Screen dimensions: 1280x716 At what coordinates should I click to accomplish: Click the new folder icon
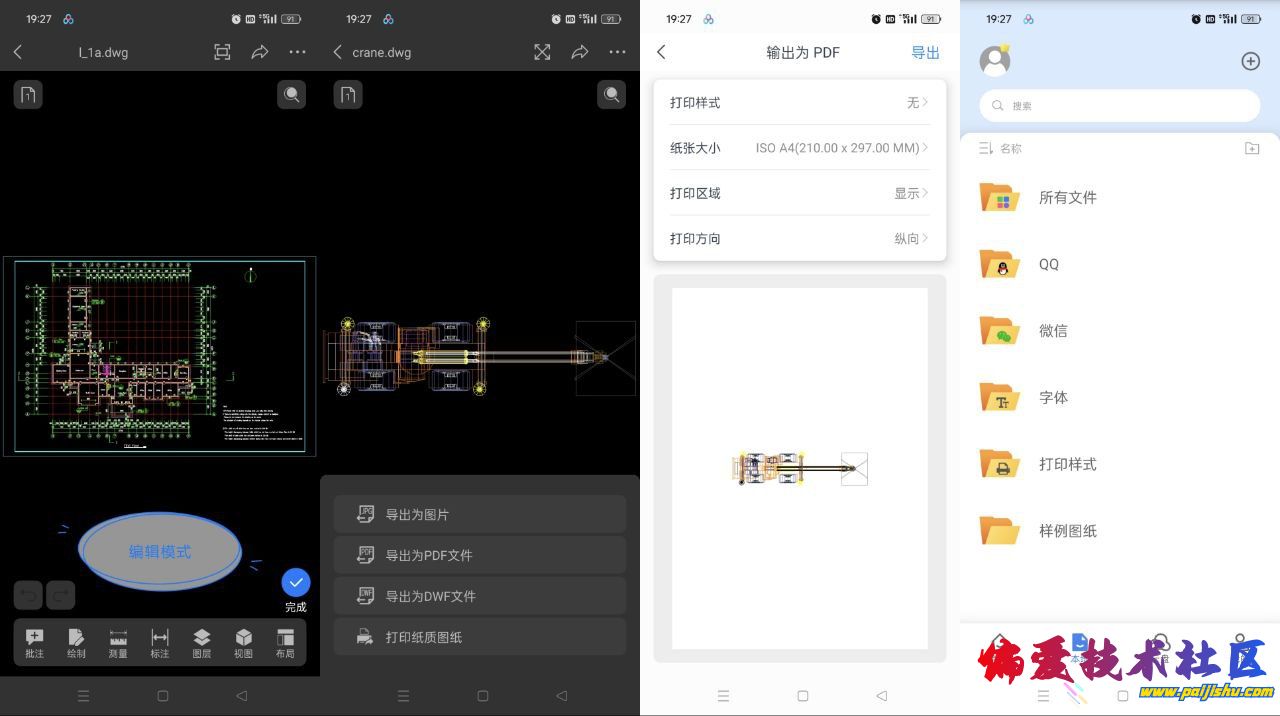coord(1251,148)
